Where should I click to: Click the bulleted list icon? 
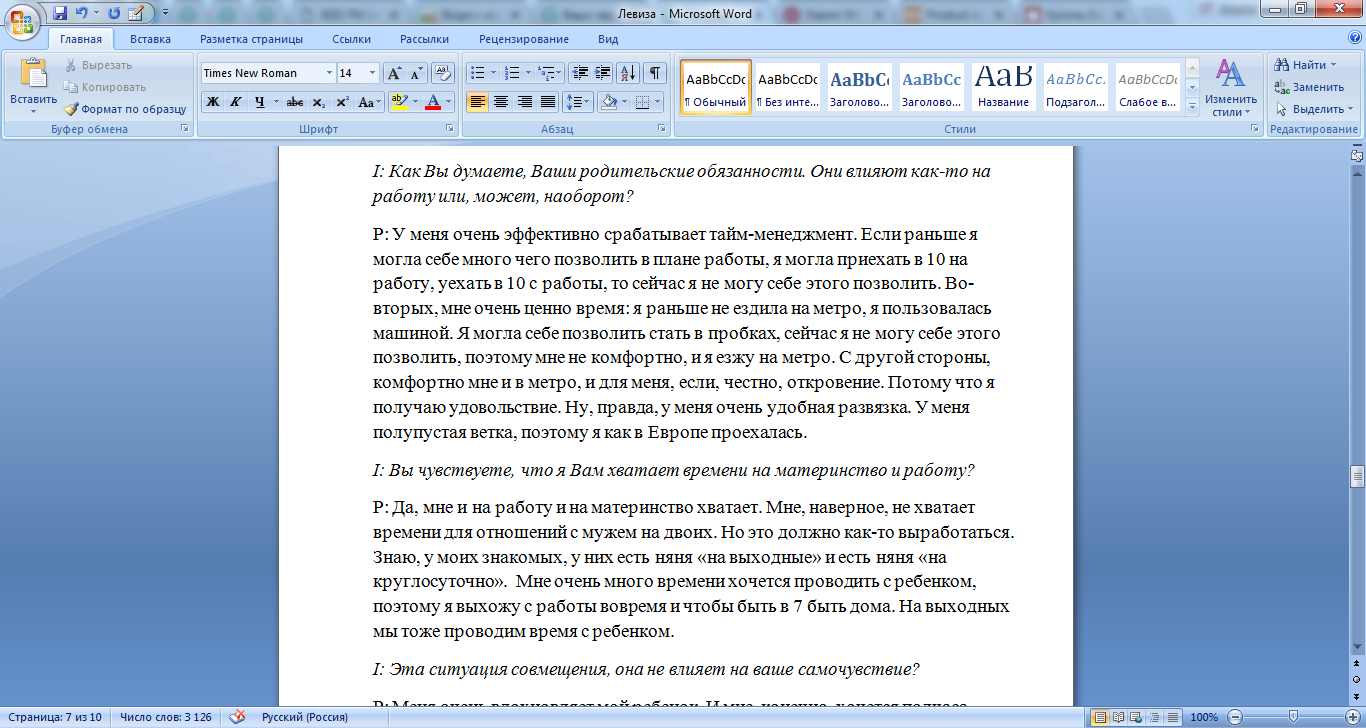coord(477,73)
